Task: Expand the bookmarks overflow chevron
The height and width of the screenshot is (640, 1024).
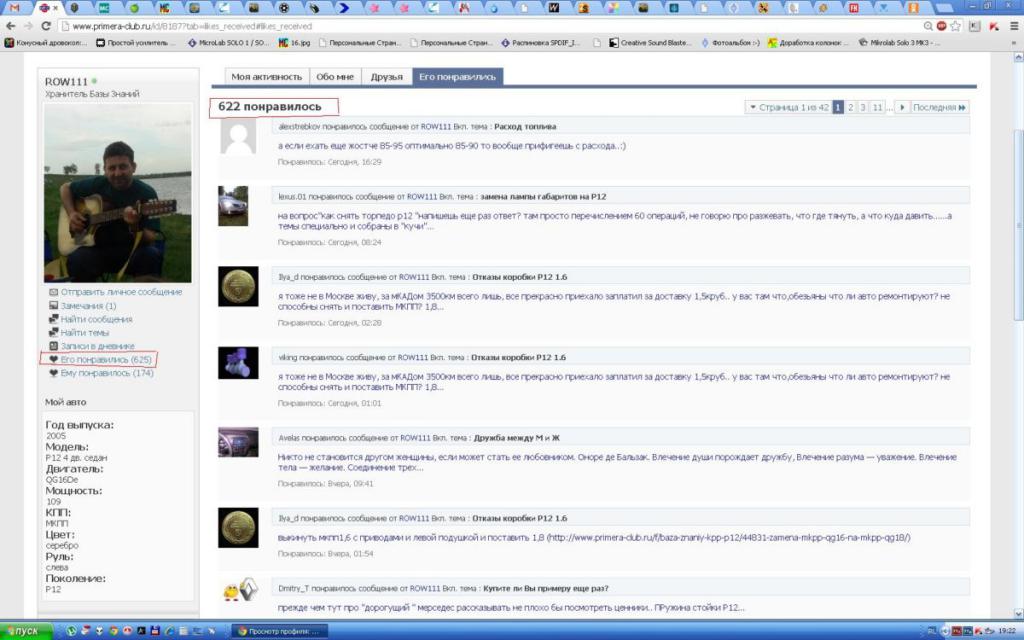Action: tap(1014, 42)
